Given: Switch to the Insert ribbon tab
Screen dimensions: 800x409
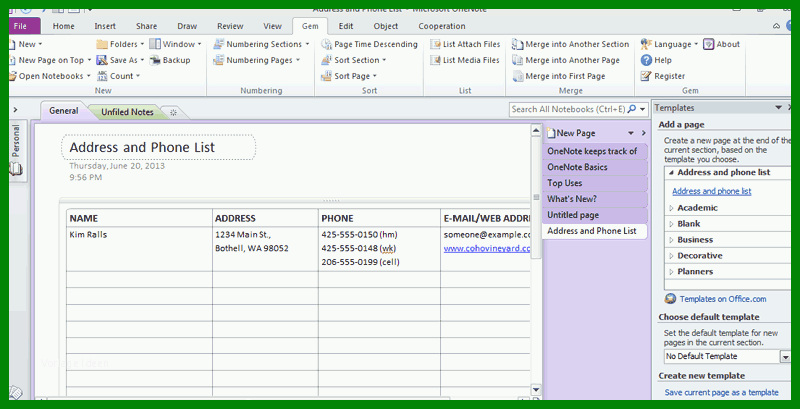Looking at the screenshot, I should click(x=105, y=26).
